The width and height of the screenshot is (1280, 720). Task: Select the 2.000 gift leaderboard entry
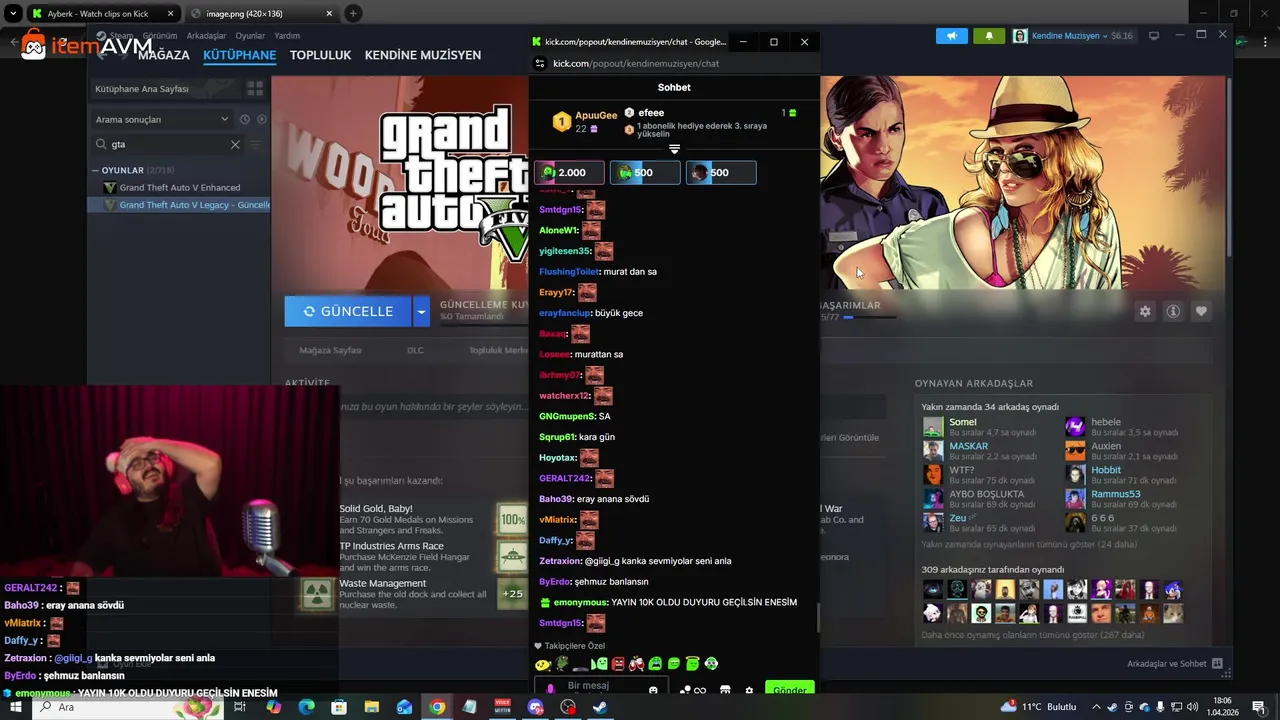(569, 172)
